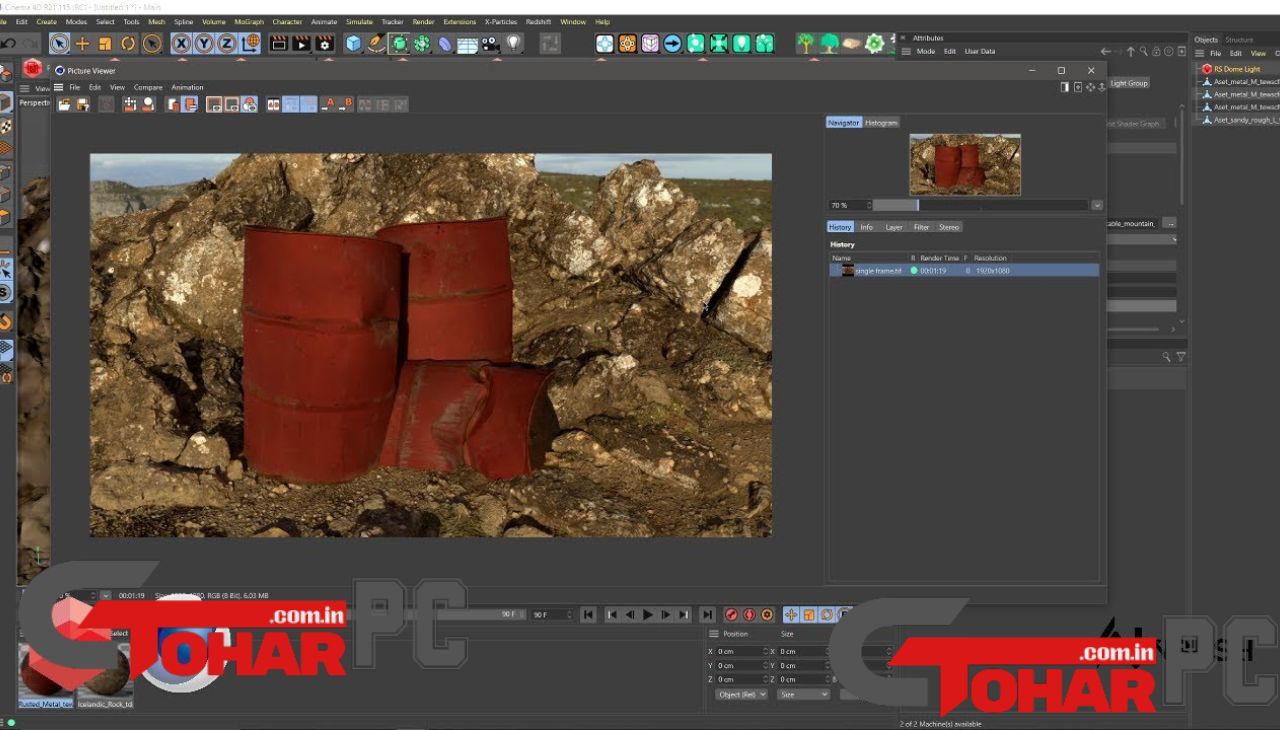The width and height of the screenshot is (1280, 730).
Task: Open Objects manager View menu
Action: click(x=1258, y=53)
